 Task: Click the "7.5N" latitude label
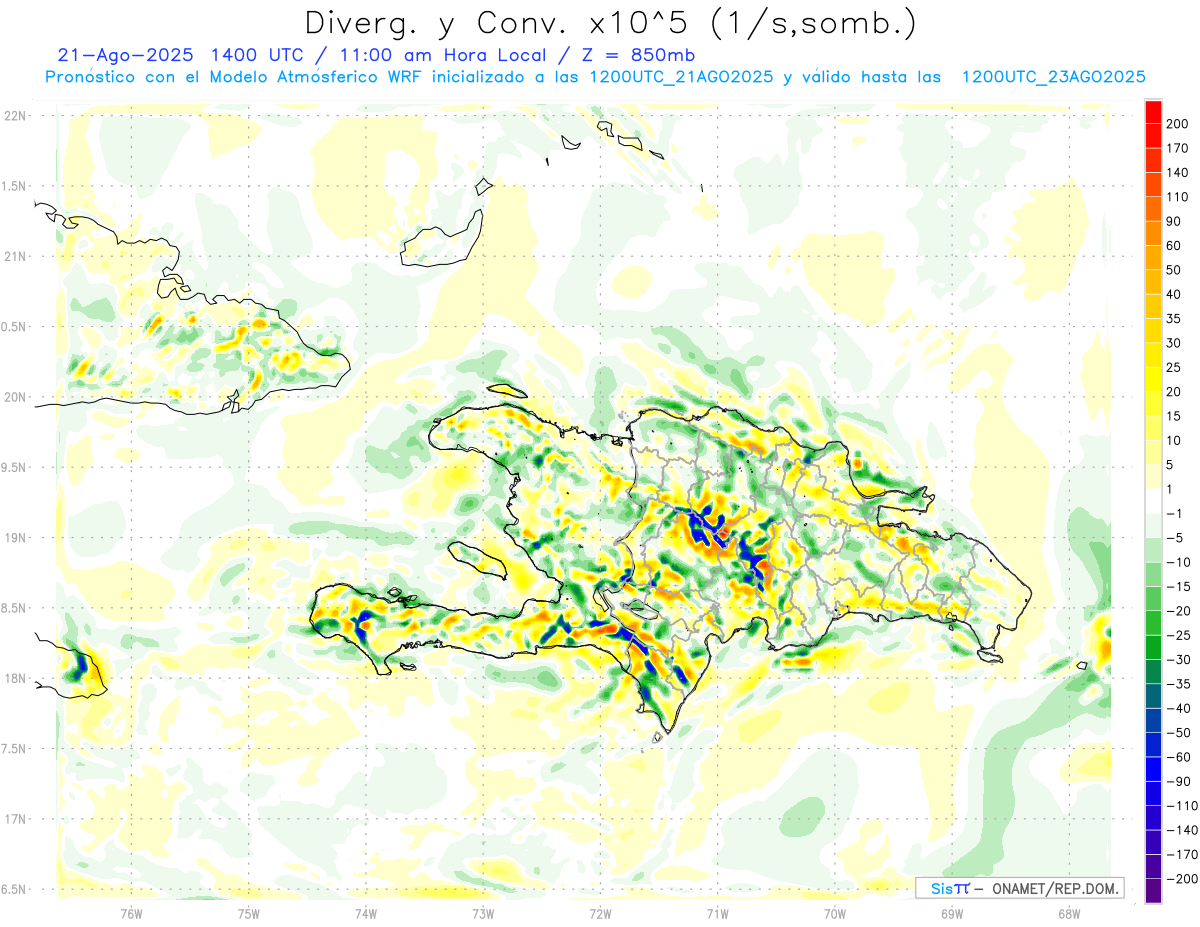coord(14,748)
